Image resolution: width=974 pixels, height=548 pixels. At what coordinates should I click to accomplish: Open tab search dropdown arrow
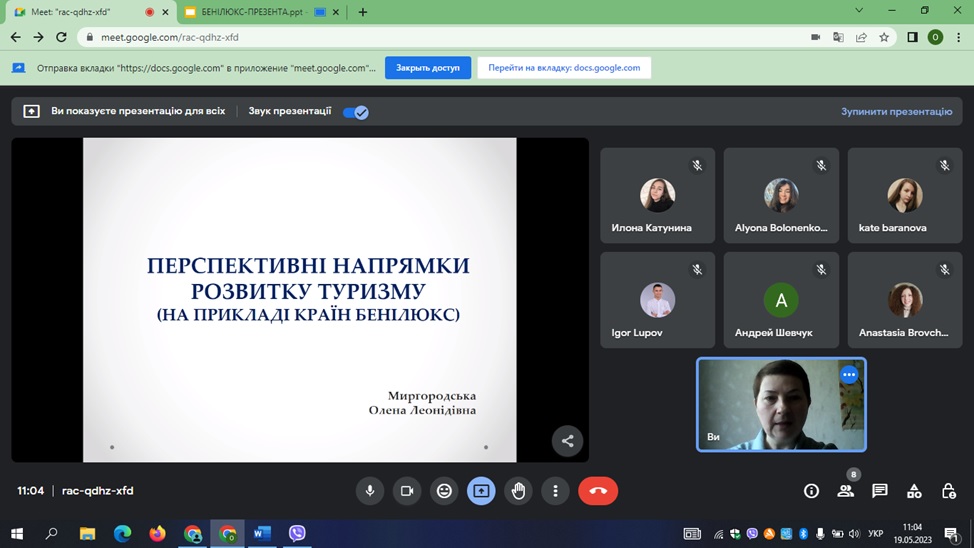tap(859, 11)
